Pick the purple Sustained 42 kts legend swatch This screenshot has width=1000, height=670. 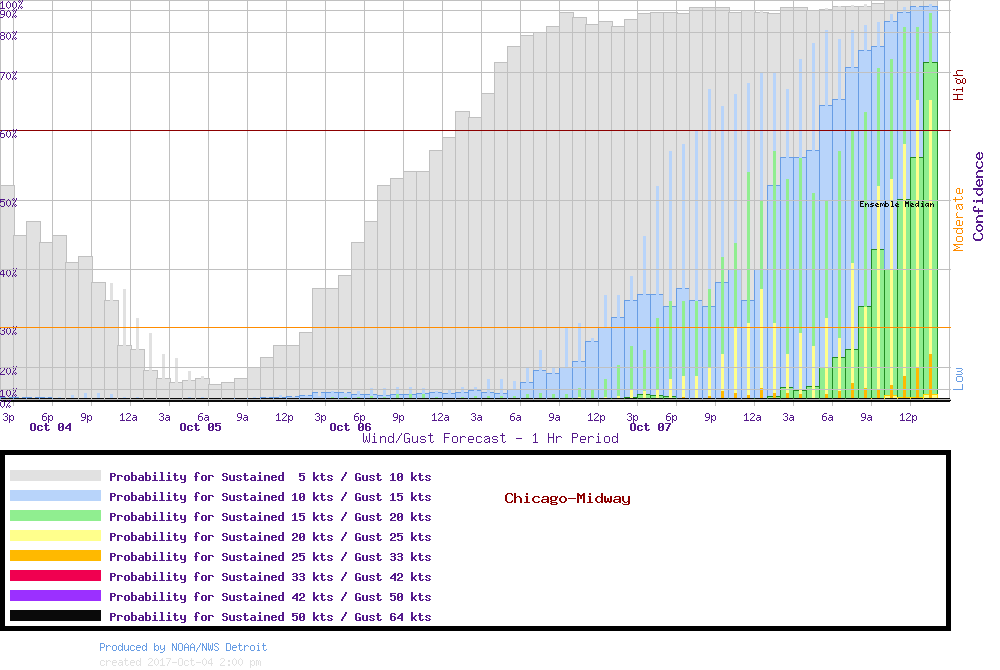point(55,597)
